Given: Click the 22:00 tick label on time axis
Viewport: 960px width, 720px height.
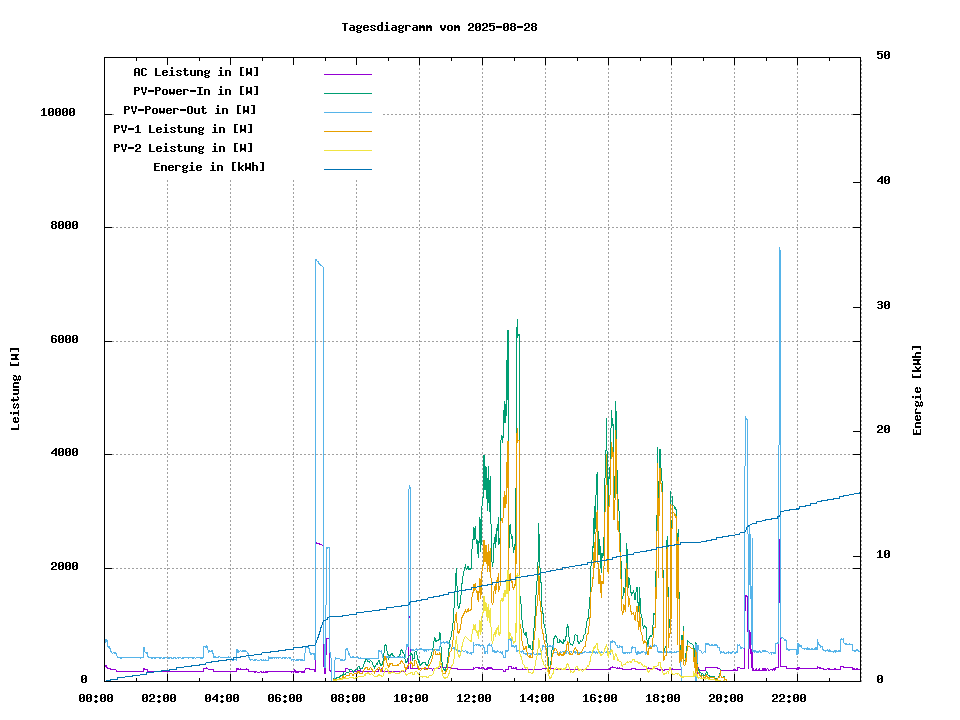Looking at the screenshot, I should pos(789,698).
